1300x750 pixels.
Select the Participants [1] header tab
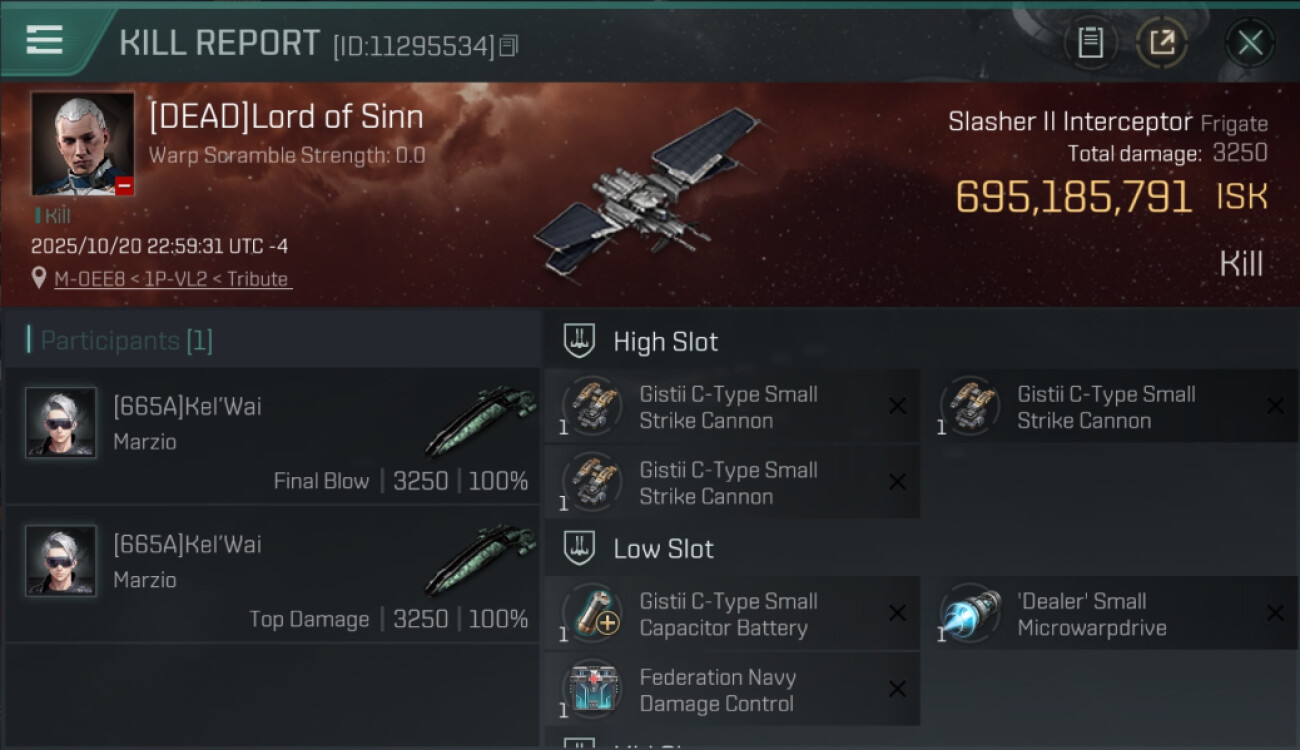point(120,340)
